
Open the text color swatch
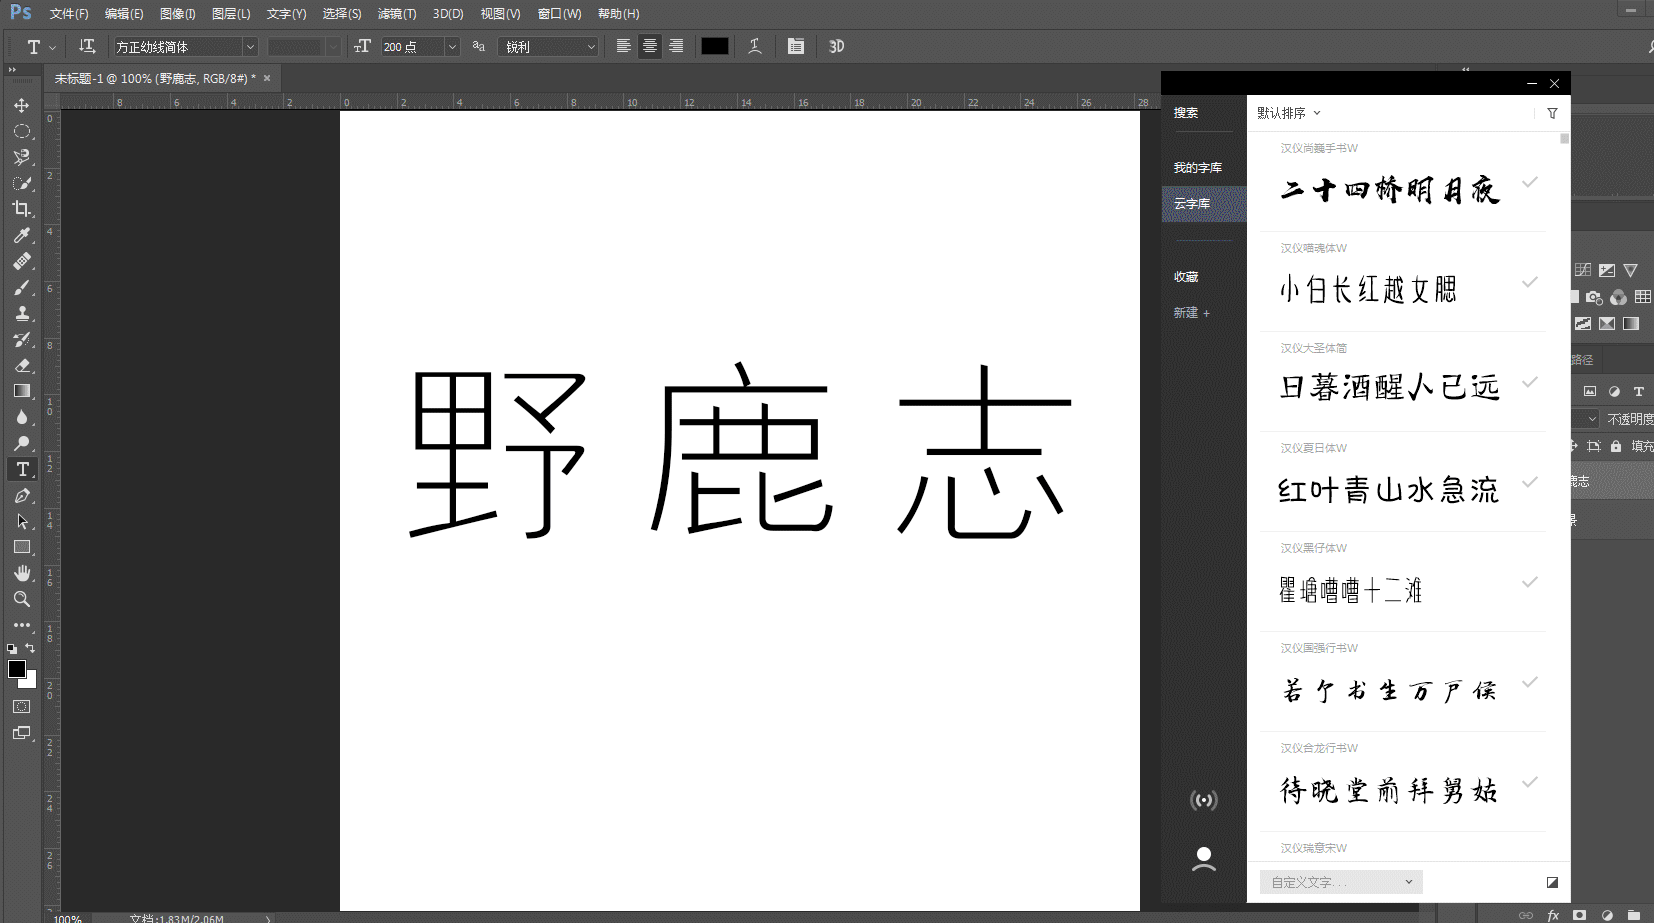(715, 46)
